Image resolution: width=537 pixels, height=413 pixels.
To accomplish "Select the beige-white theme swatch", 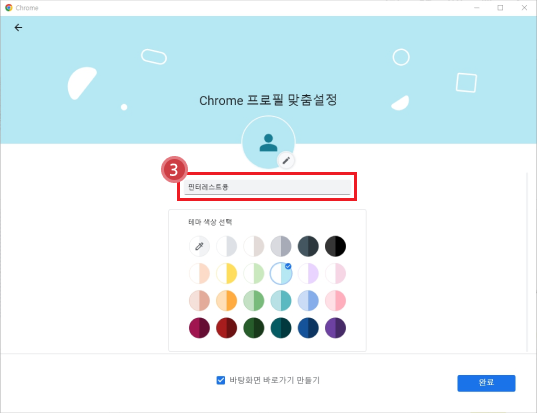I will pos(254,246).
